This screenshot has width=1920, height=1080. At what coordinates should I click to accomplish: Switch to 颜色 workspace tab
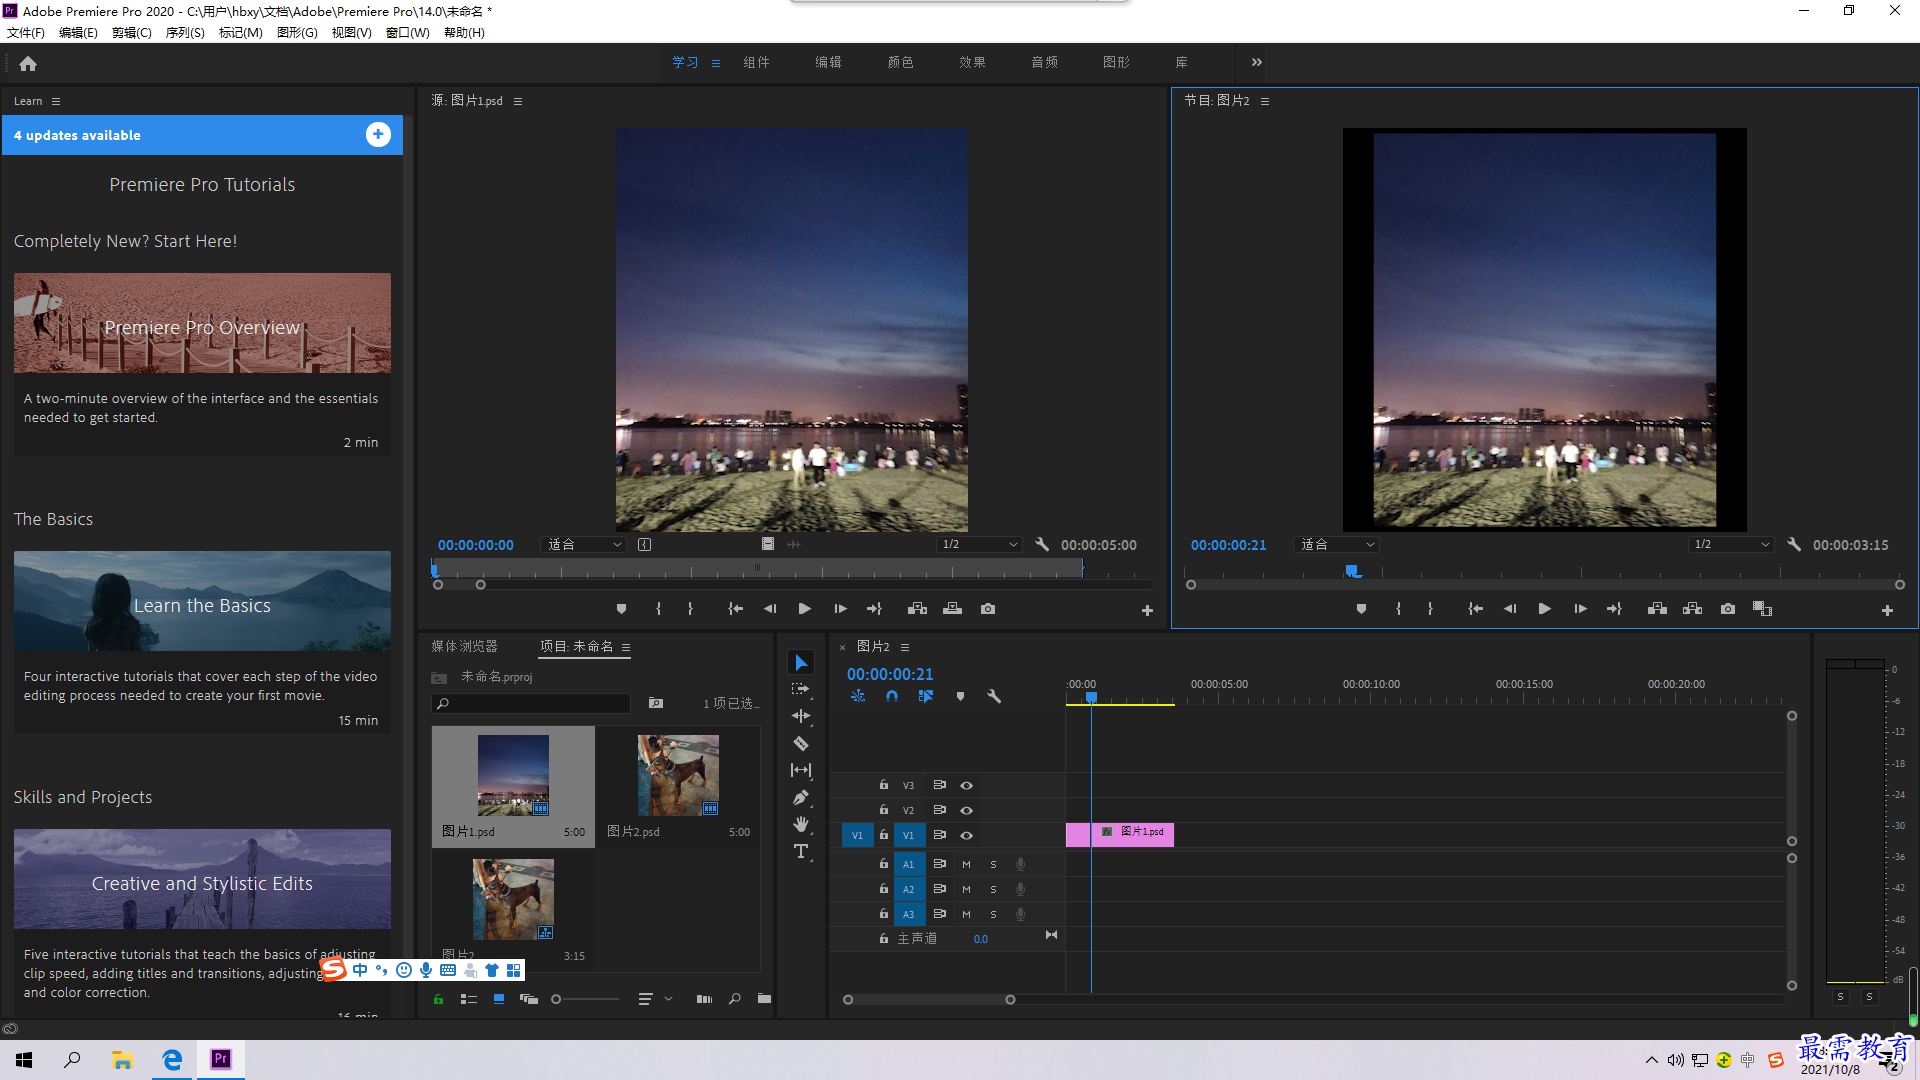(900, 62)
